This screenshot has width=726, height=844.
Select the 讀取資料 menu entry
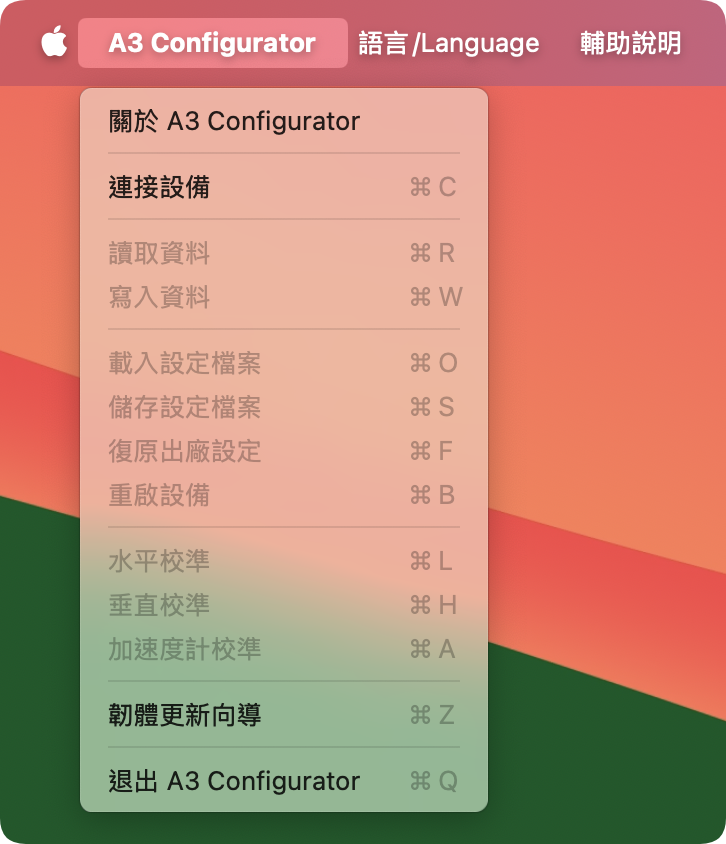pos(160,253)
